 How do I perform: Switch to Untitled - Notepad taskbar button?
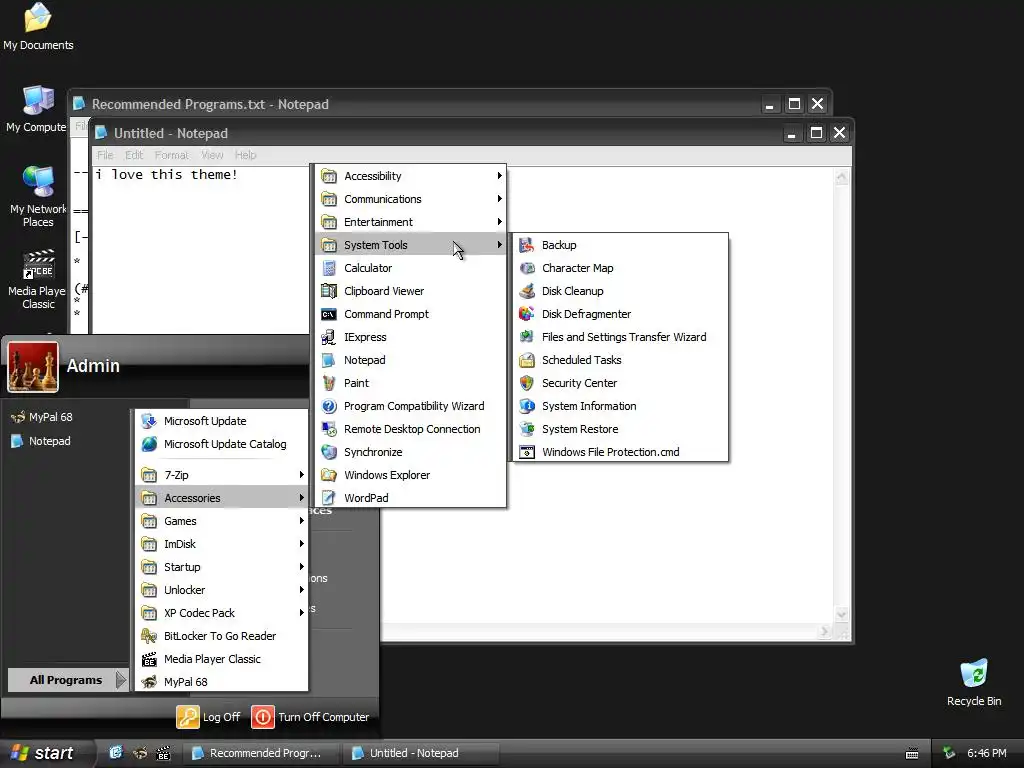tap(422, 753)
